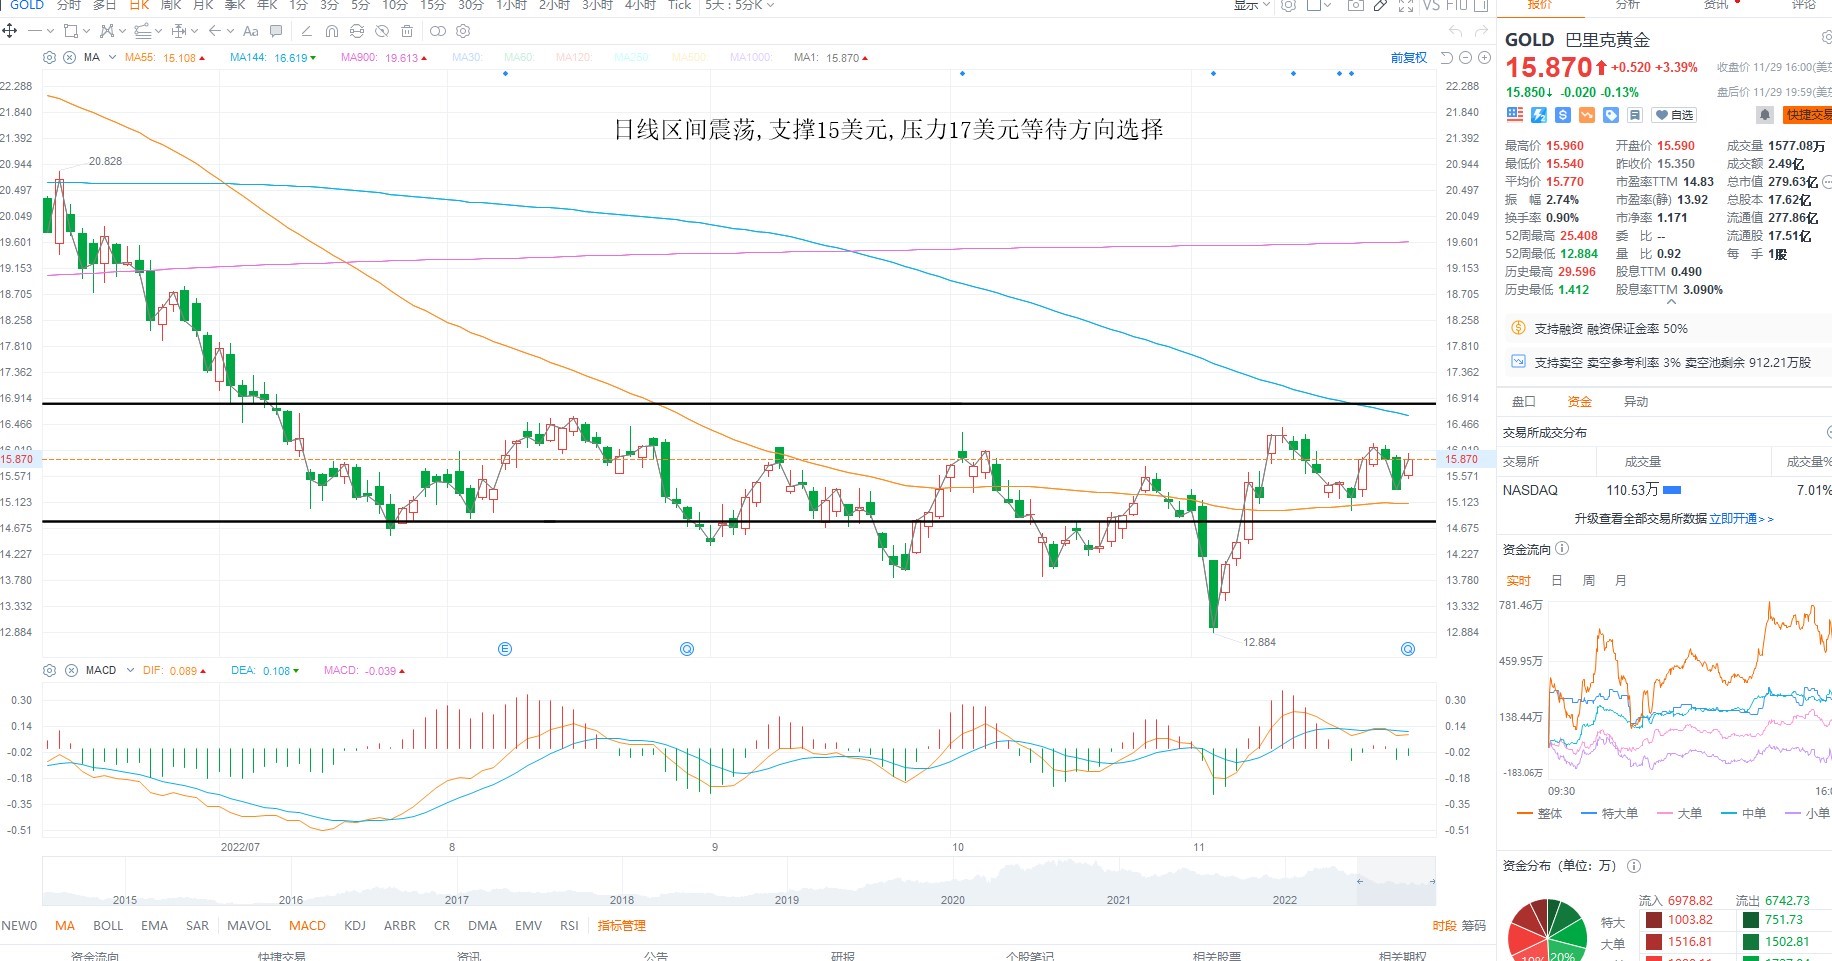Open MA indicator settings gear
Screen dimensions: 1832x961
(x=49, y=58)
